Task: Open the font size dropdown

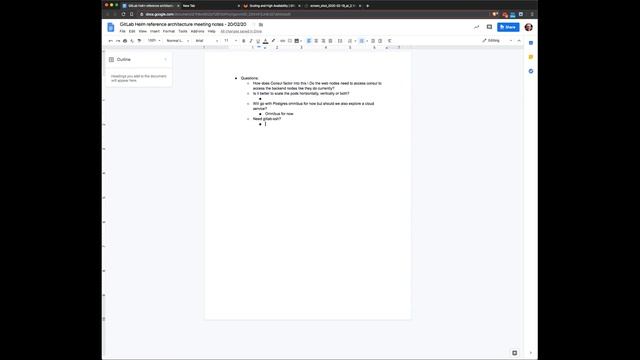Action: (x=231, y=41)
